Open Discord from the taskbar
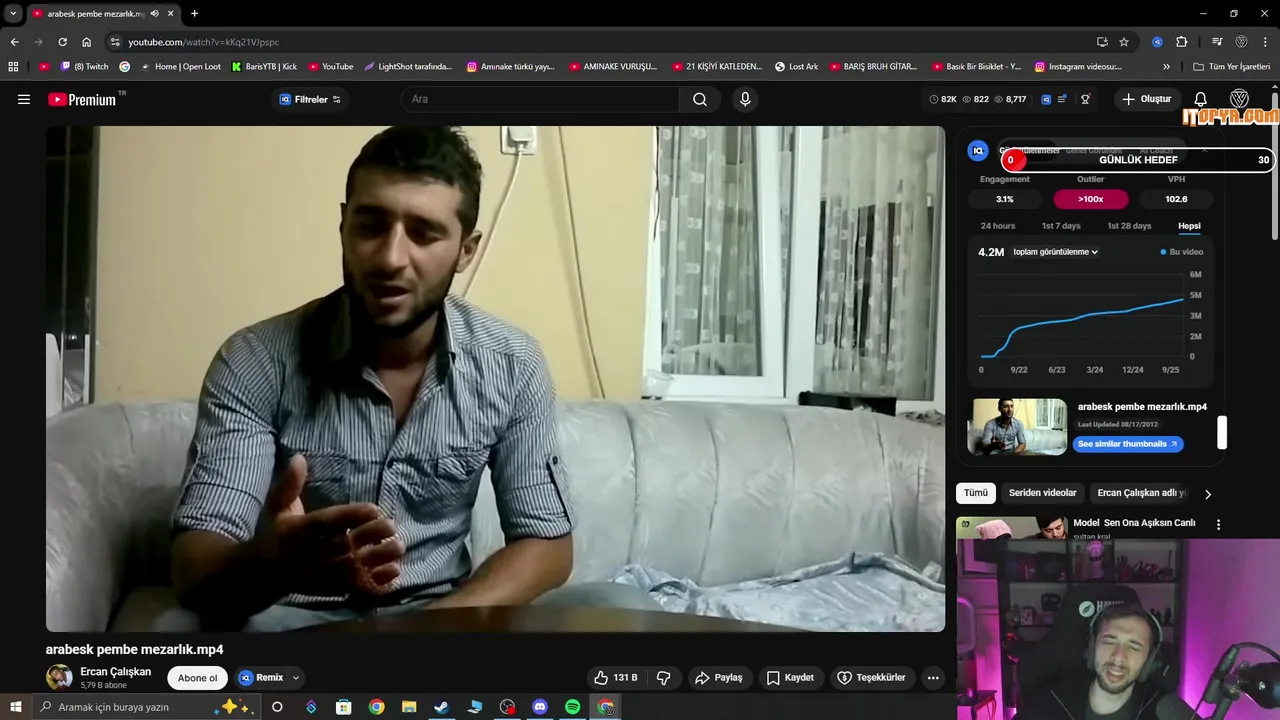The height and width of the screenshot is (720, 1280). pos(540,707)
